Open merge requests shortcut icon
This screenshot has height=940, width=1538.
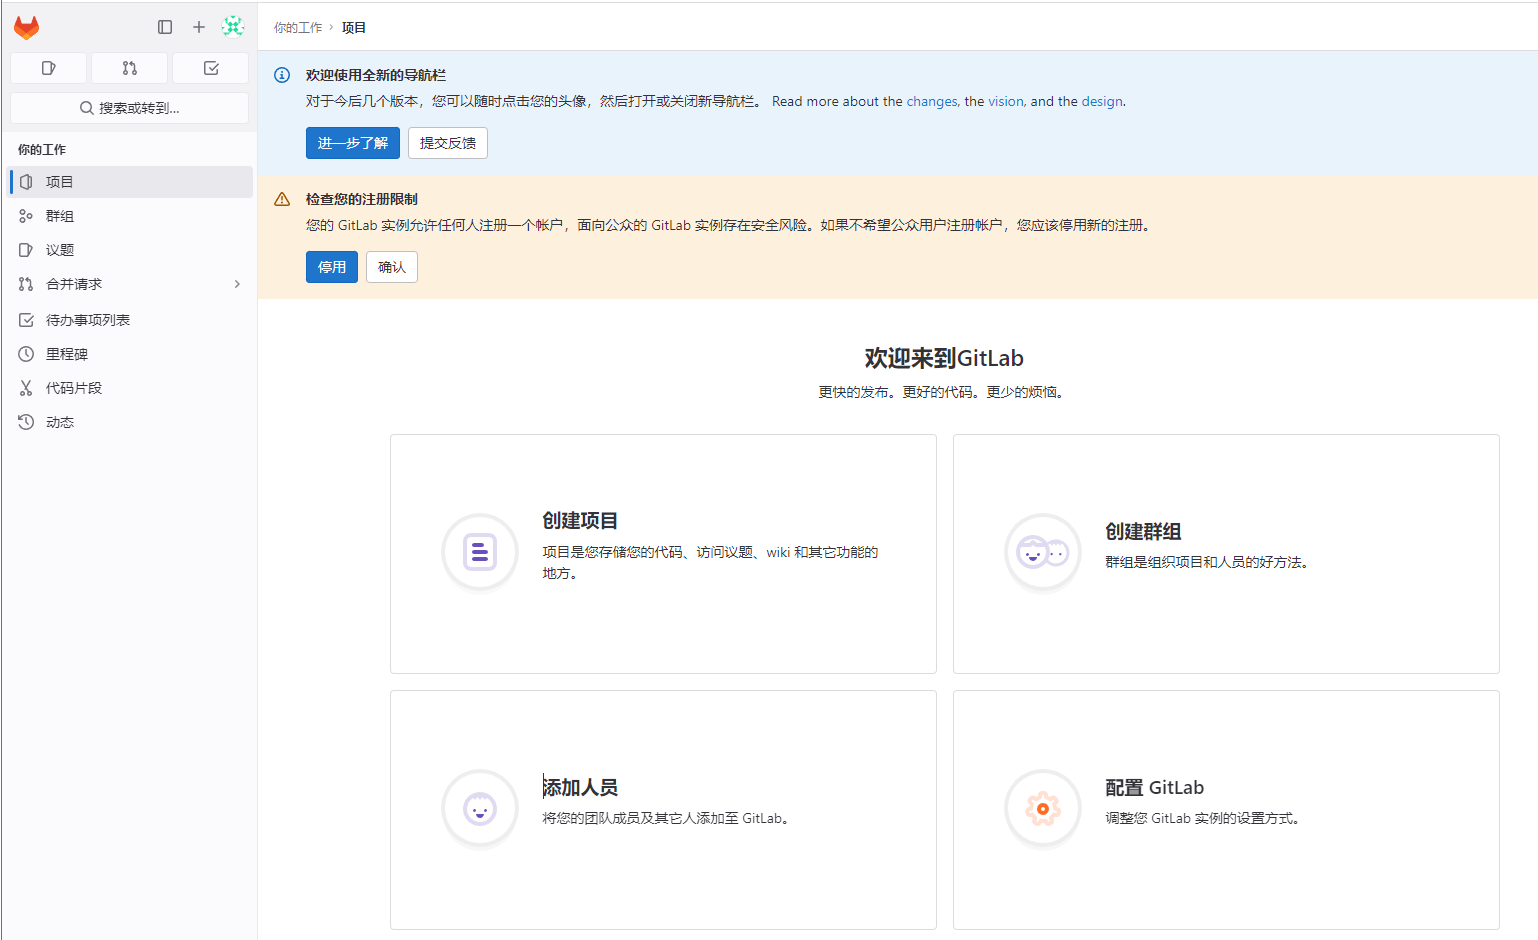[130, 68]
